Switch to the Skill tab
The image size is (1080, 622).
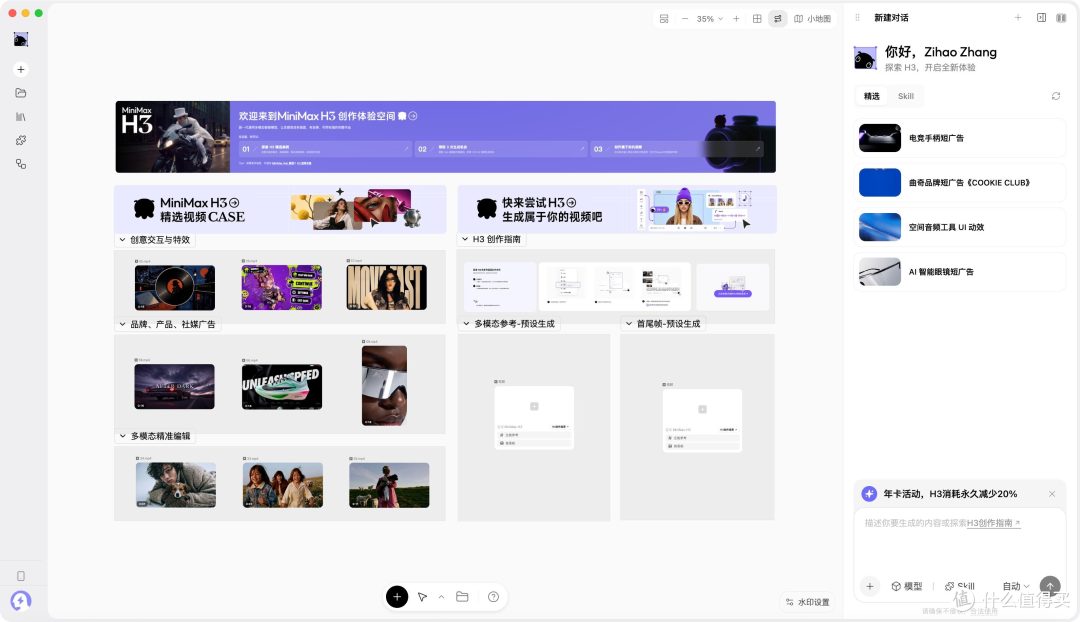pos(906,96)
